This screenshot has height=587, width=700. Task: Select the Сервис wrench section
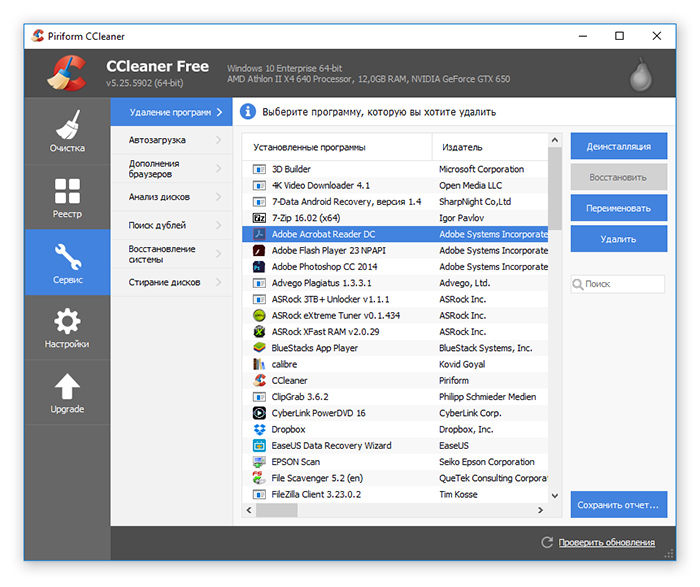[x=67, y=262]
